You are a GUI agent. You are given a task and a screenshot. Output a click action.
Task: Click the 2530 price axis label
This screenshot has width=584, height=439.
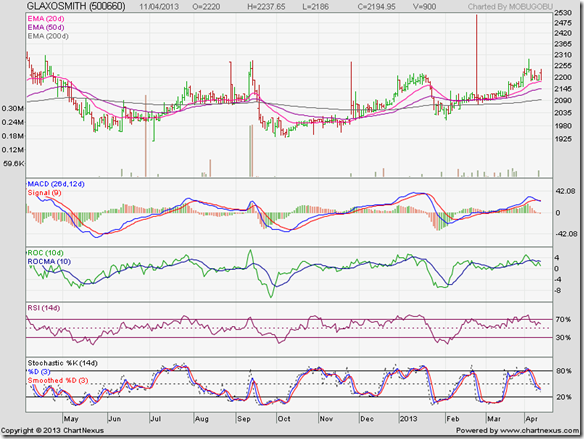click(x=563, y=13)
